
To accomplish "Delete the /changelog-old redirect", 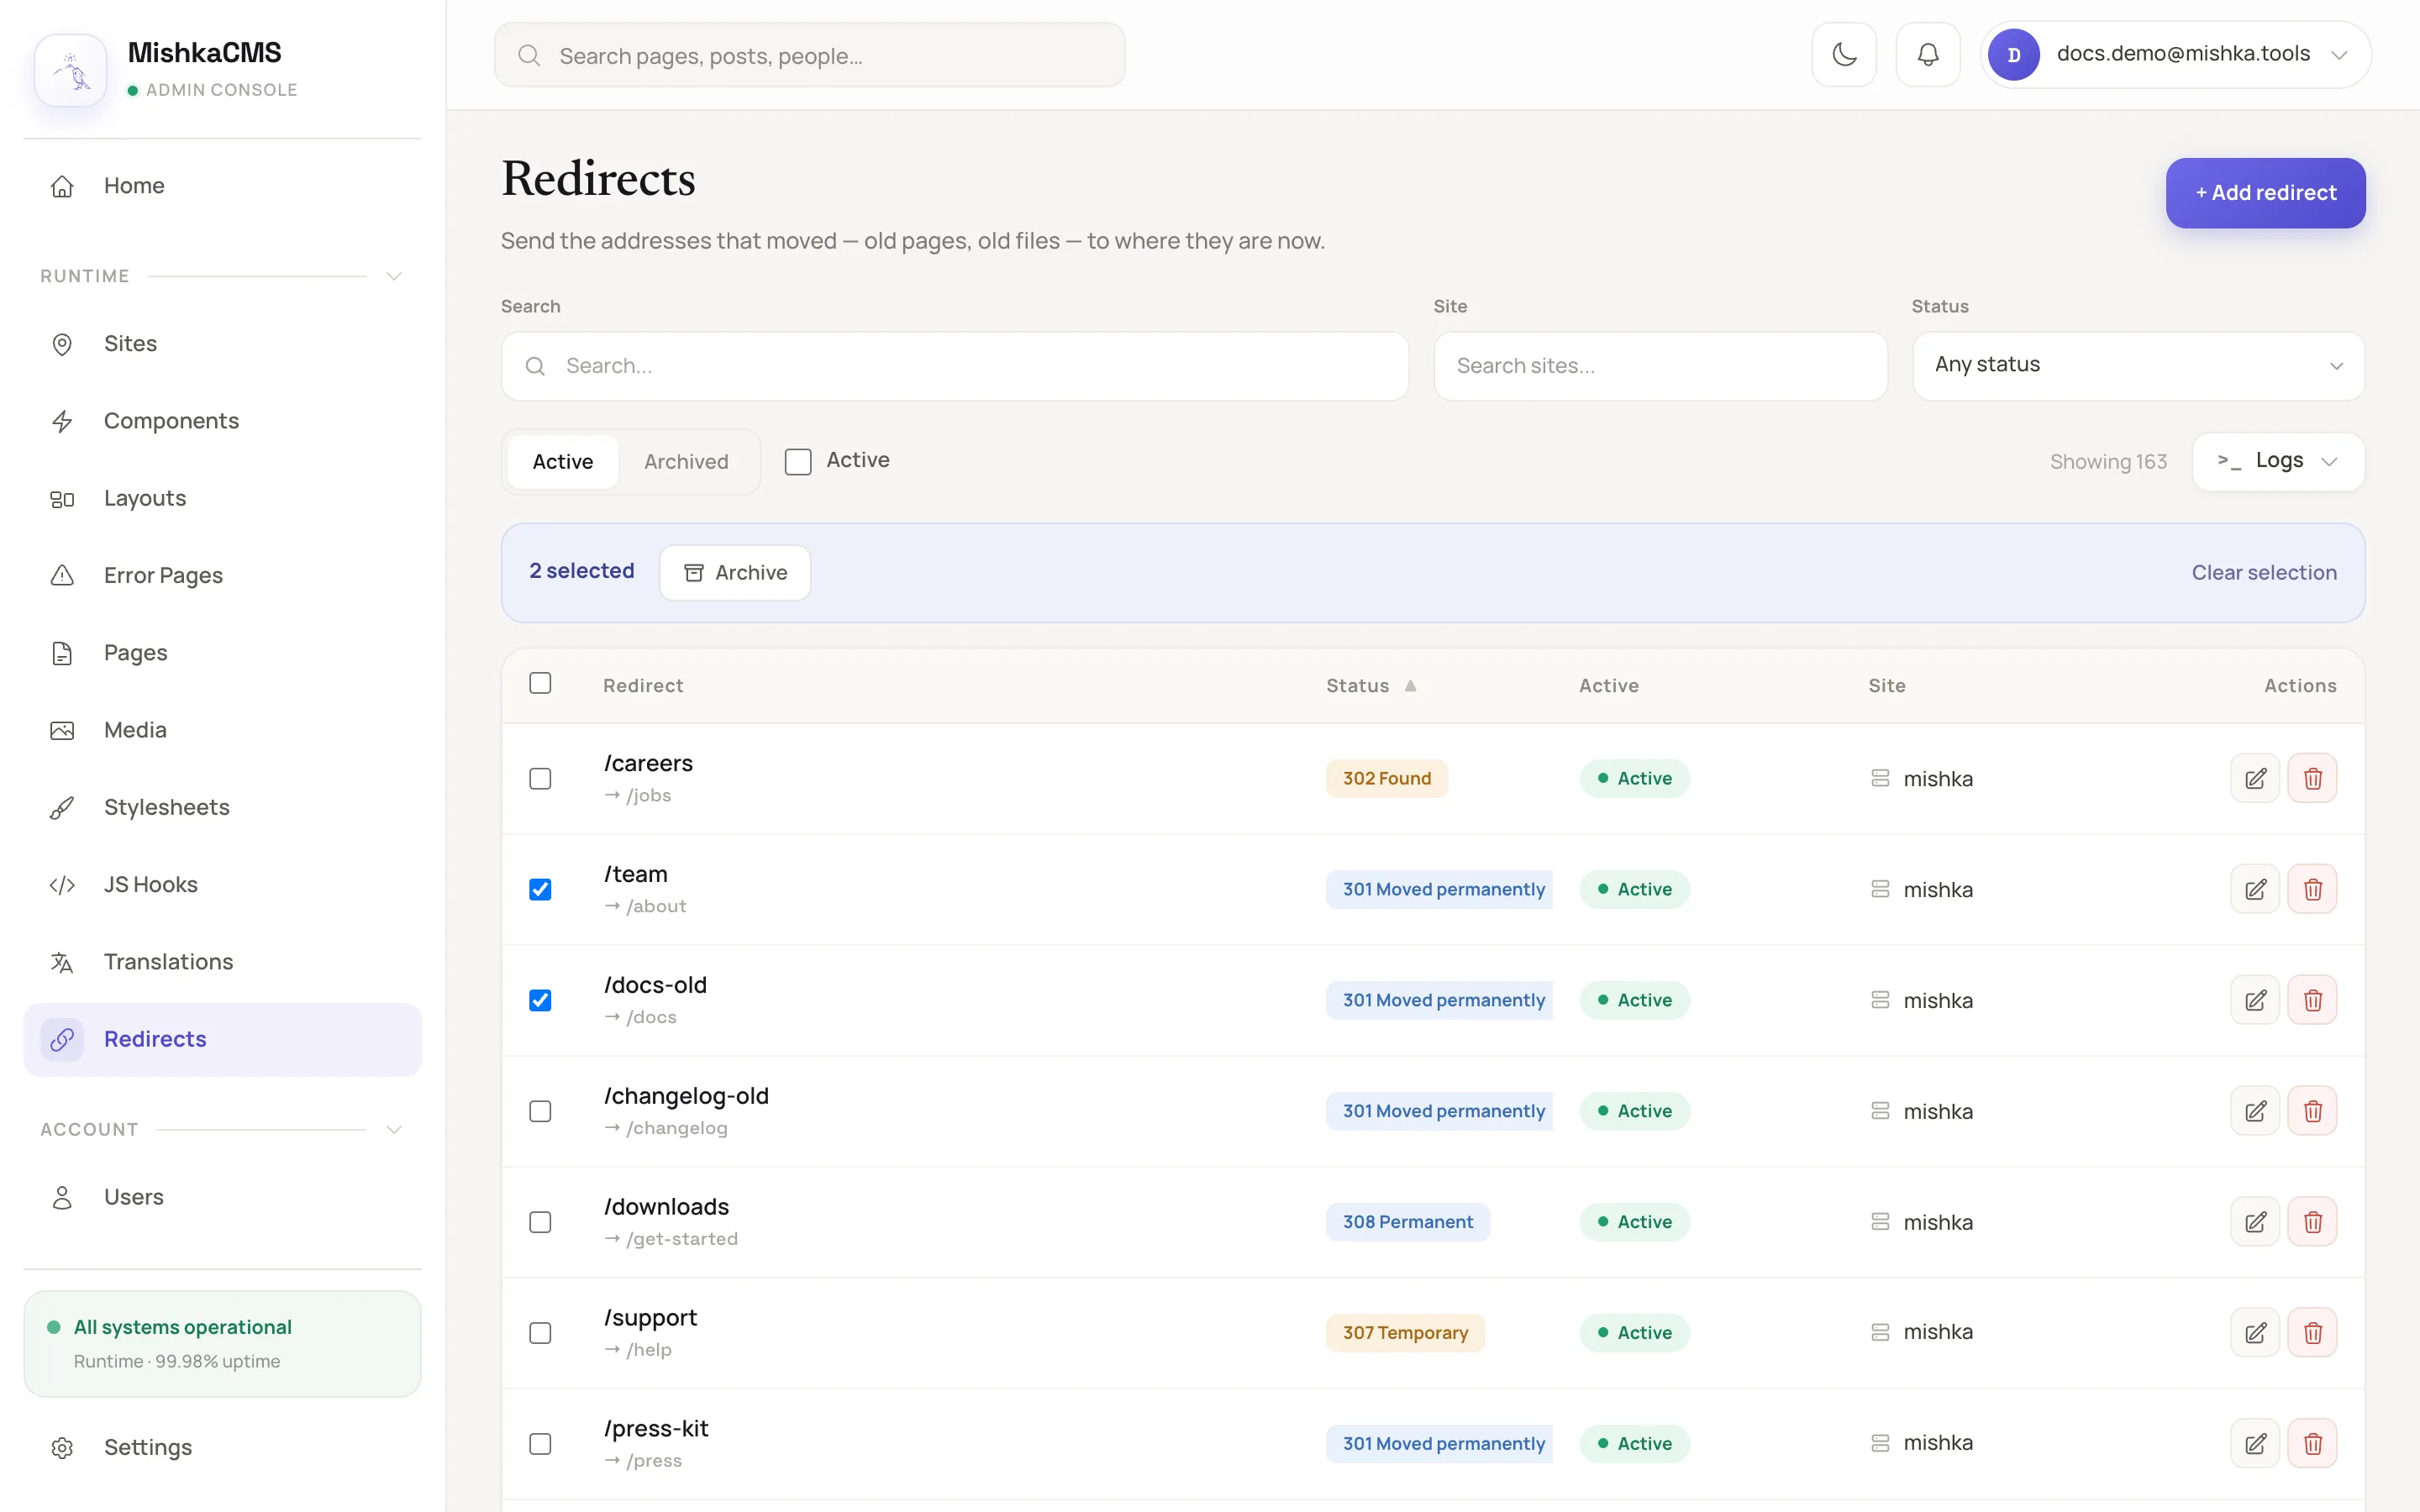I will [x=2313, y=1111].
